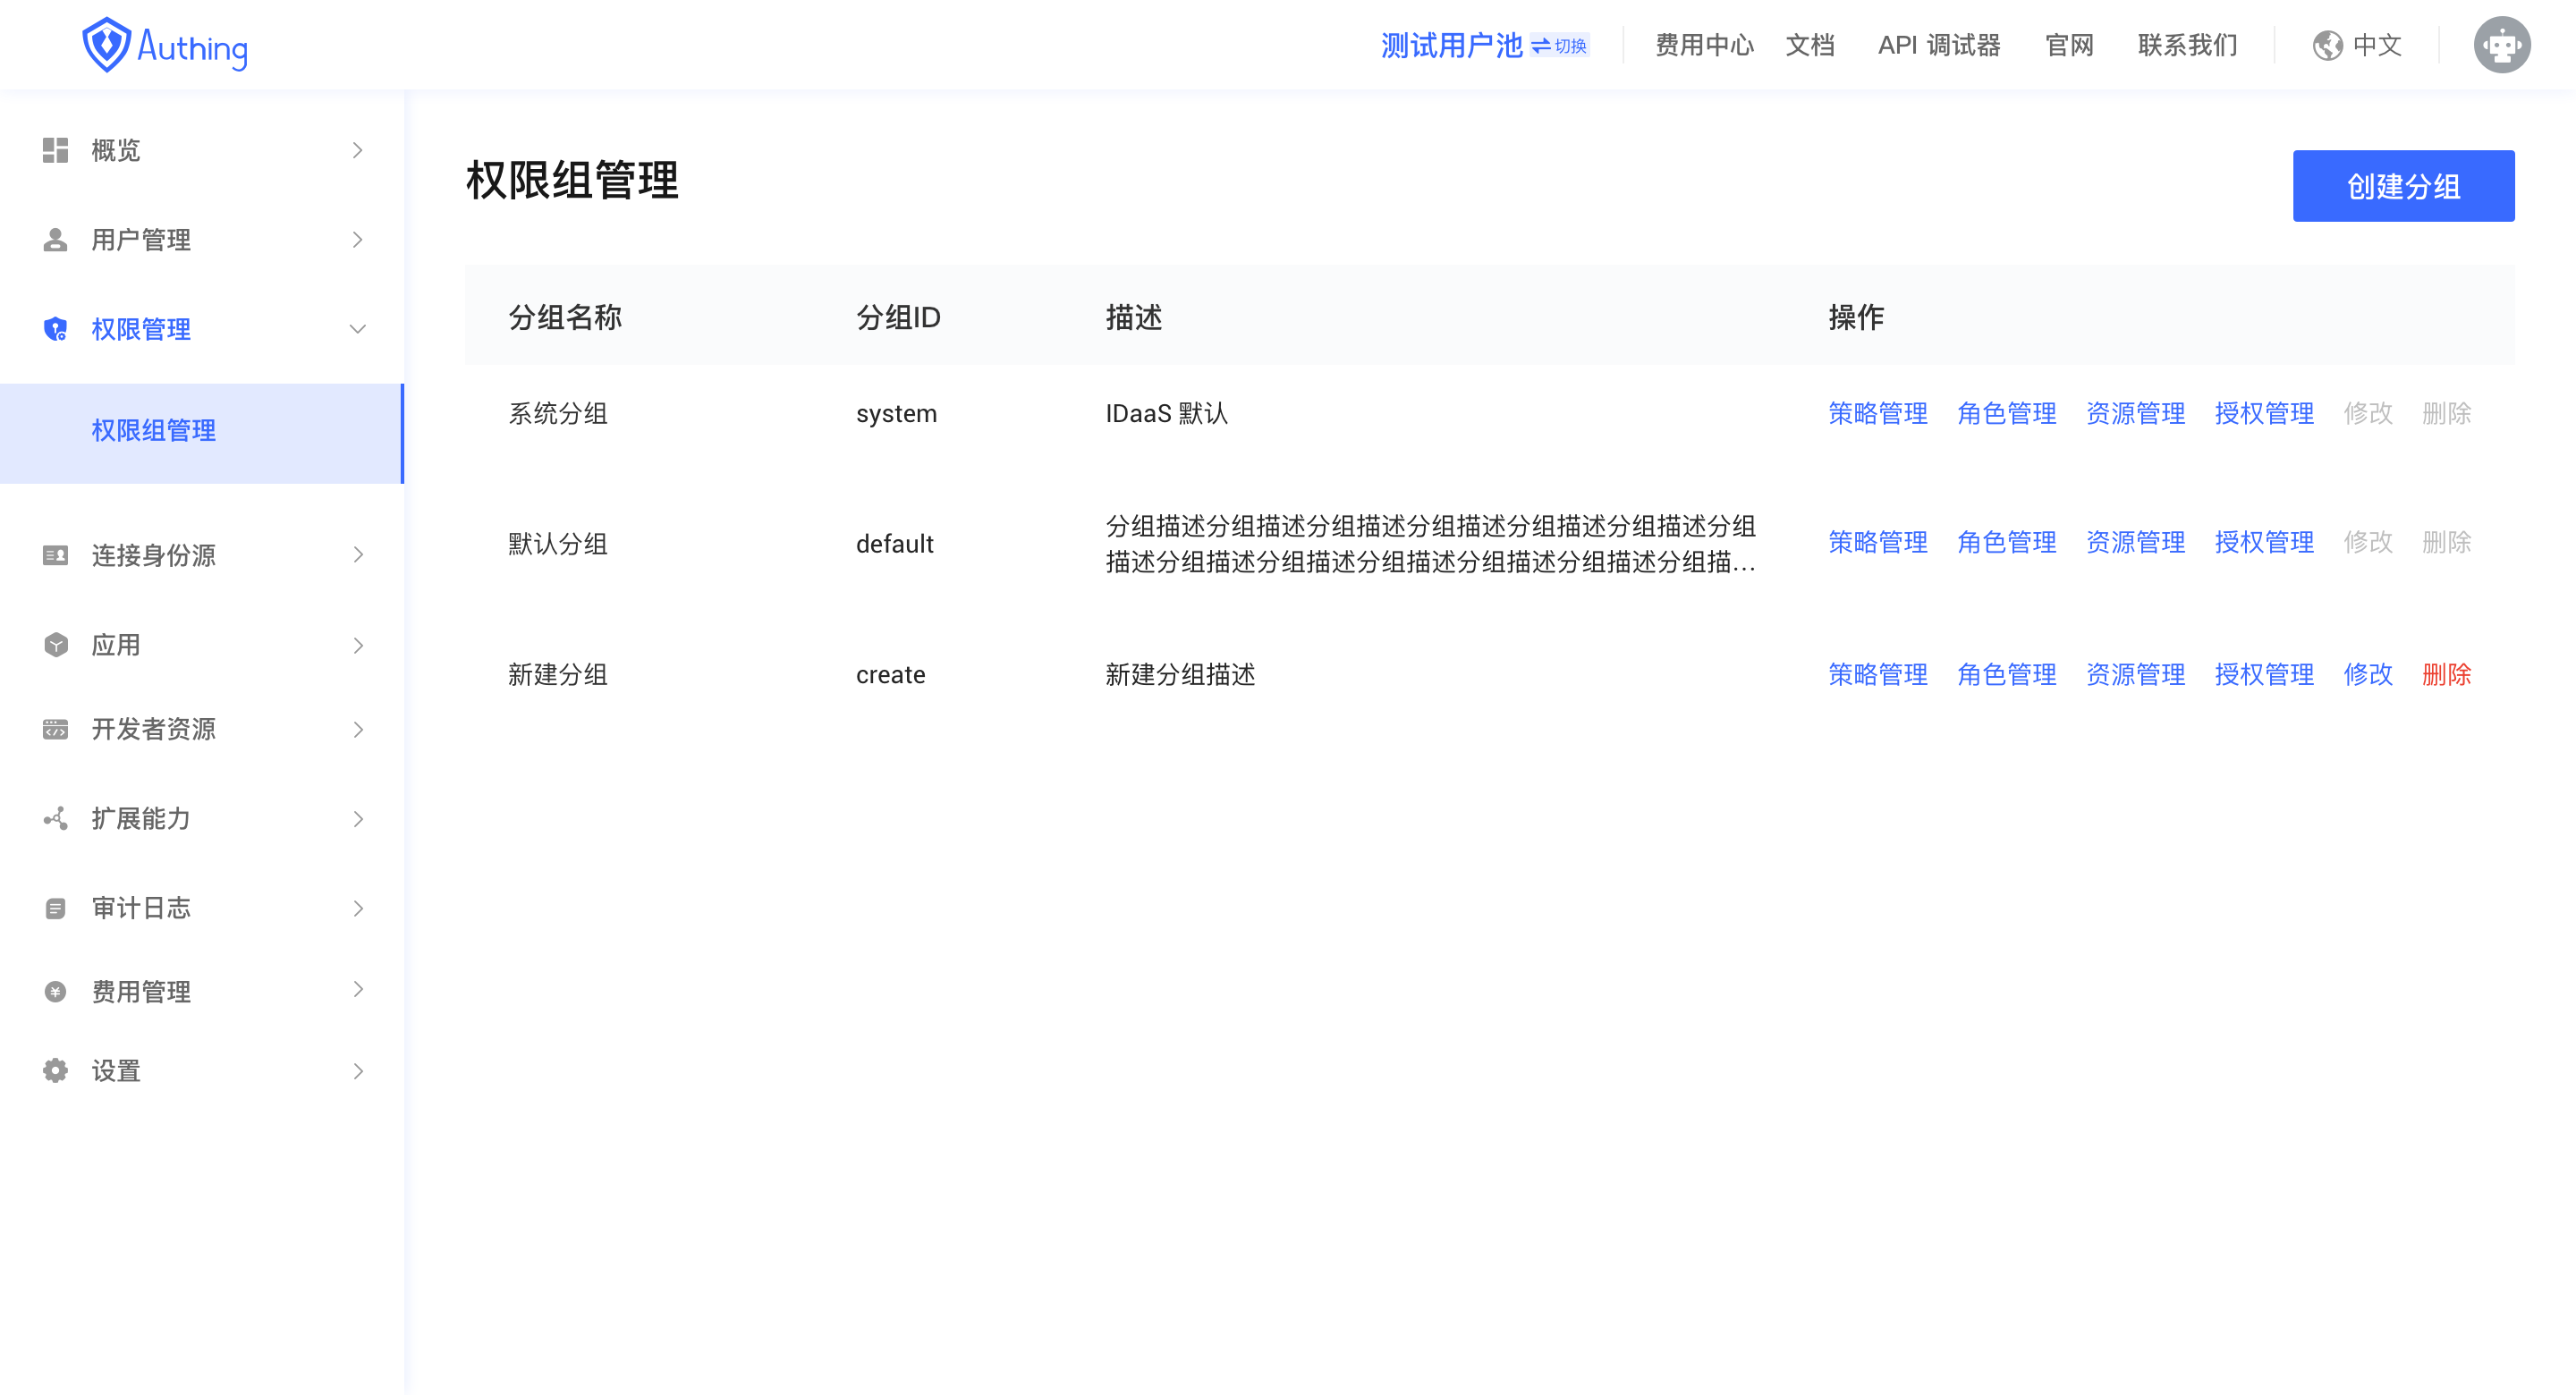Click the Authing logo icon
Viewport: 2576px width, 1395px height.
[106, 45]
